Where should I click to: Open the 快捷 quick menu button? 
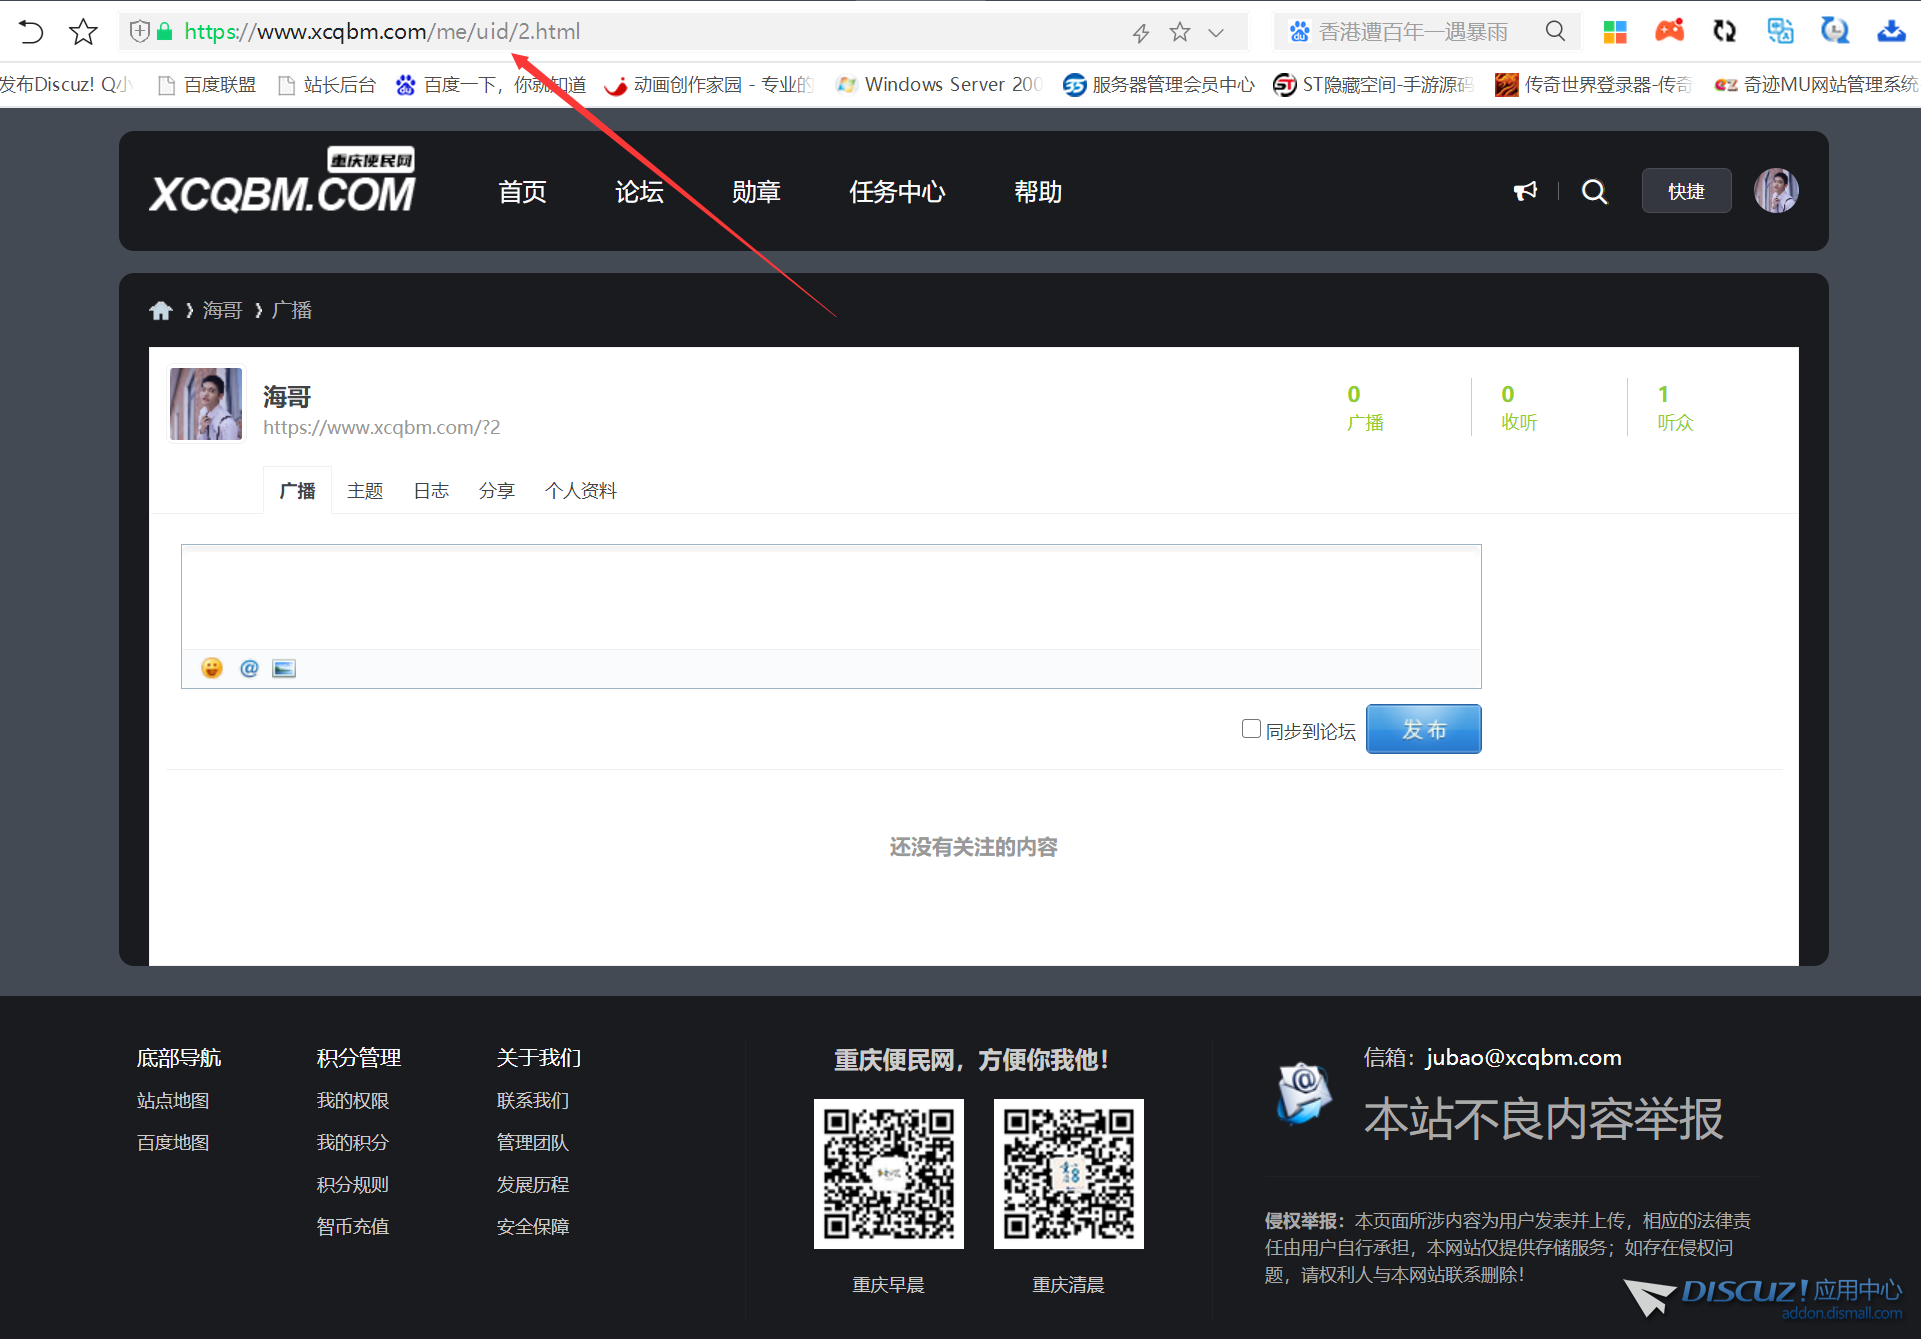(1686, 191)
